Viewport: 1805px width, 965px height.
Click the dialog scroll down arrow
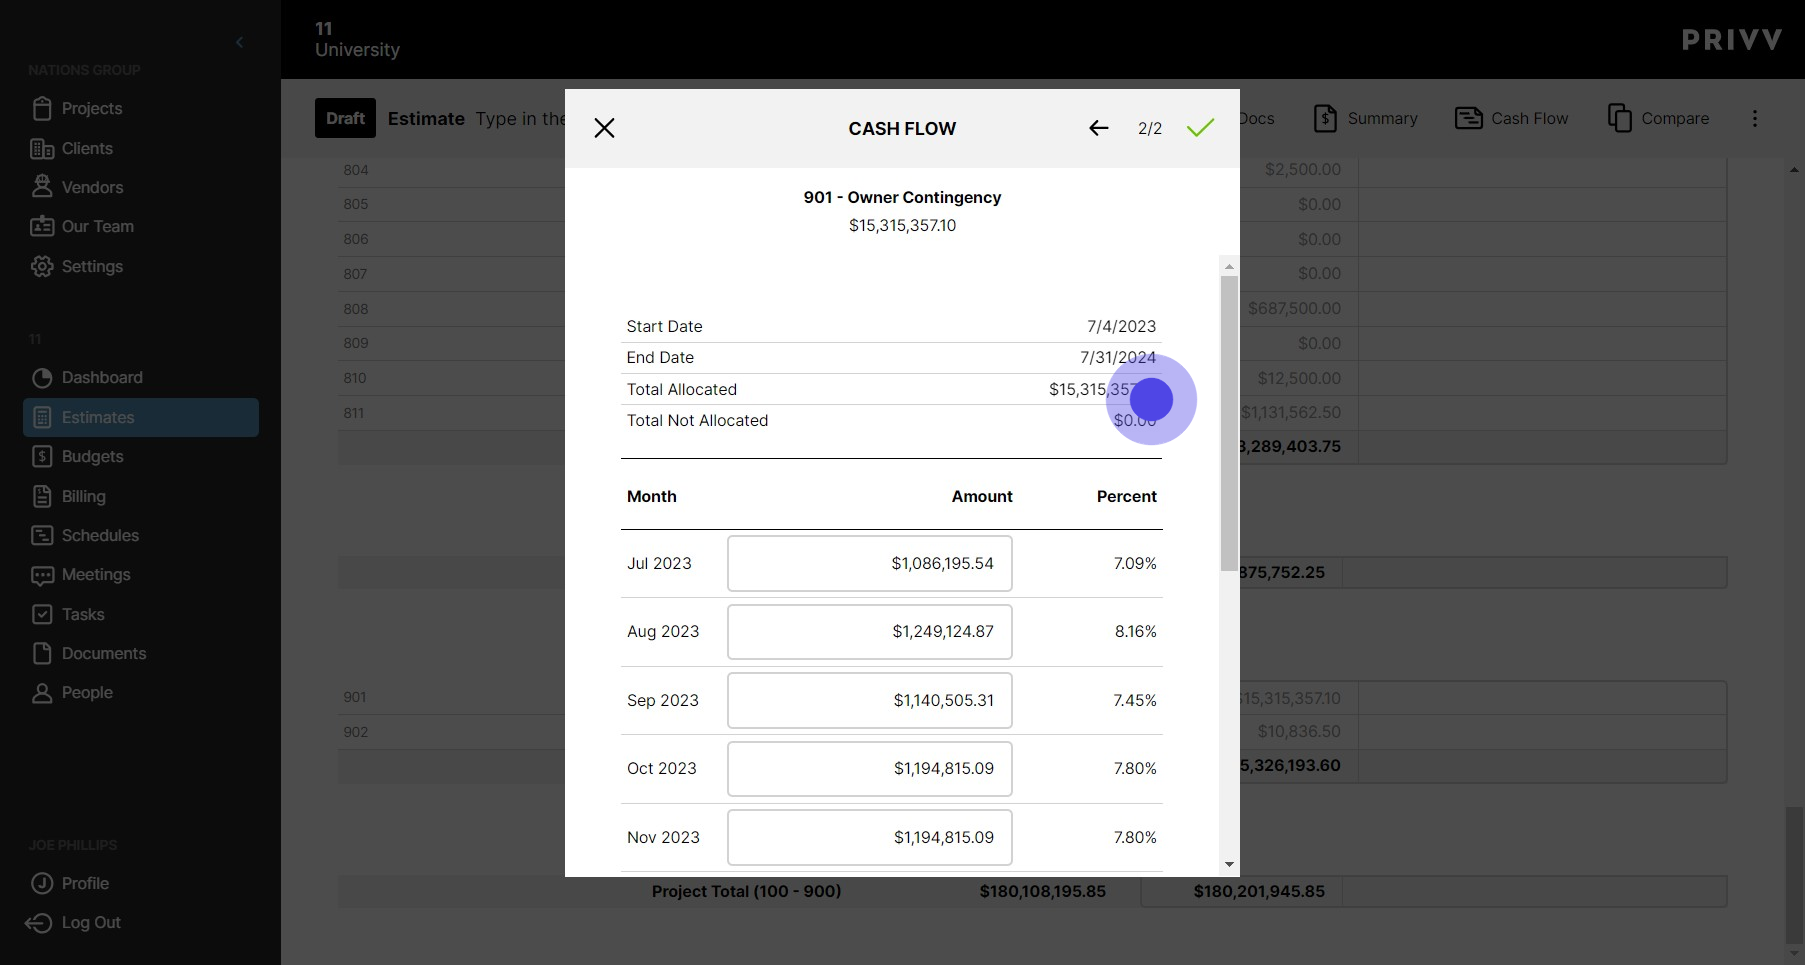pos(1229,865)
